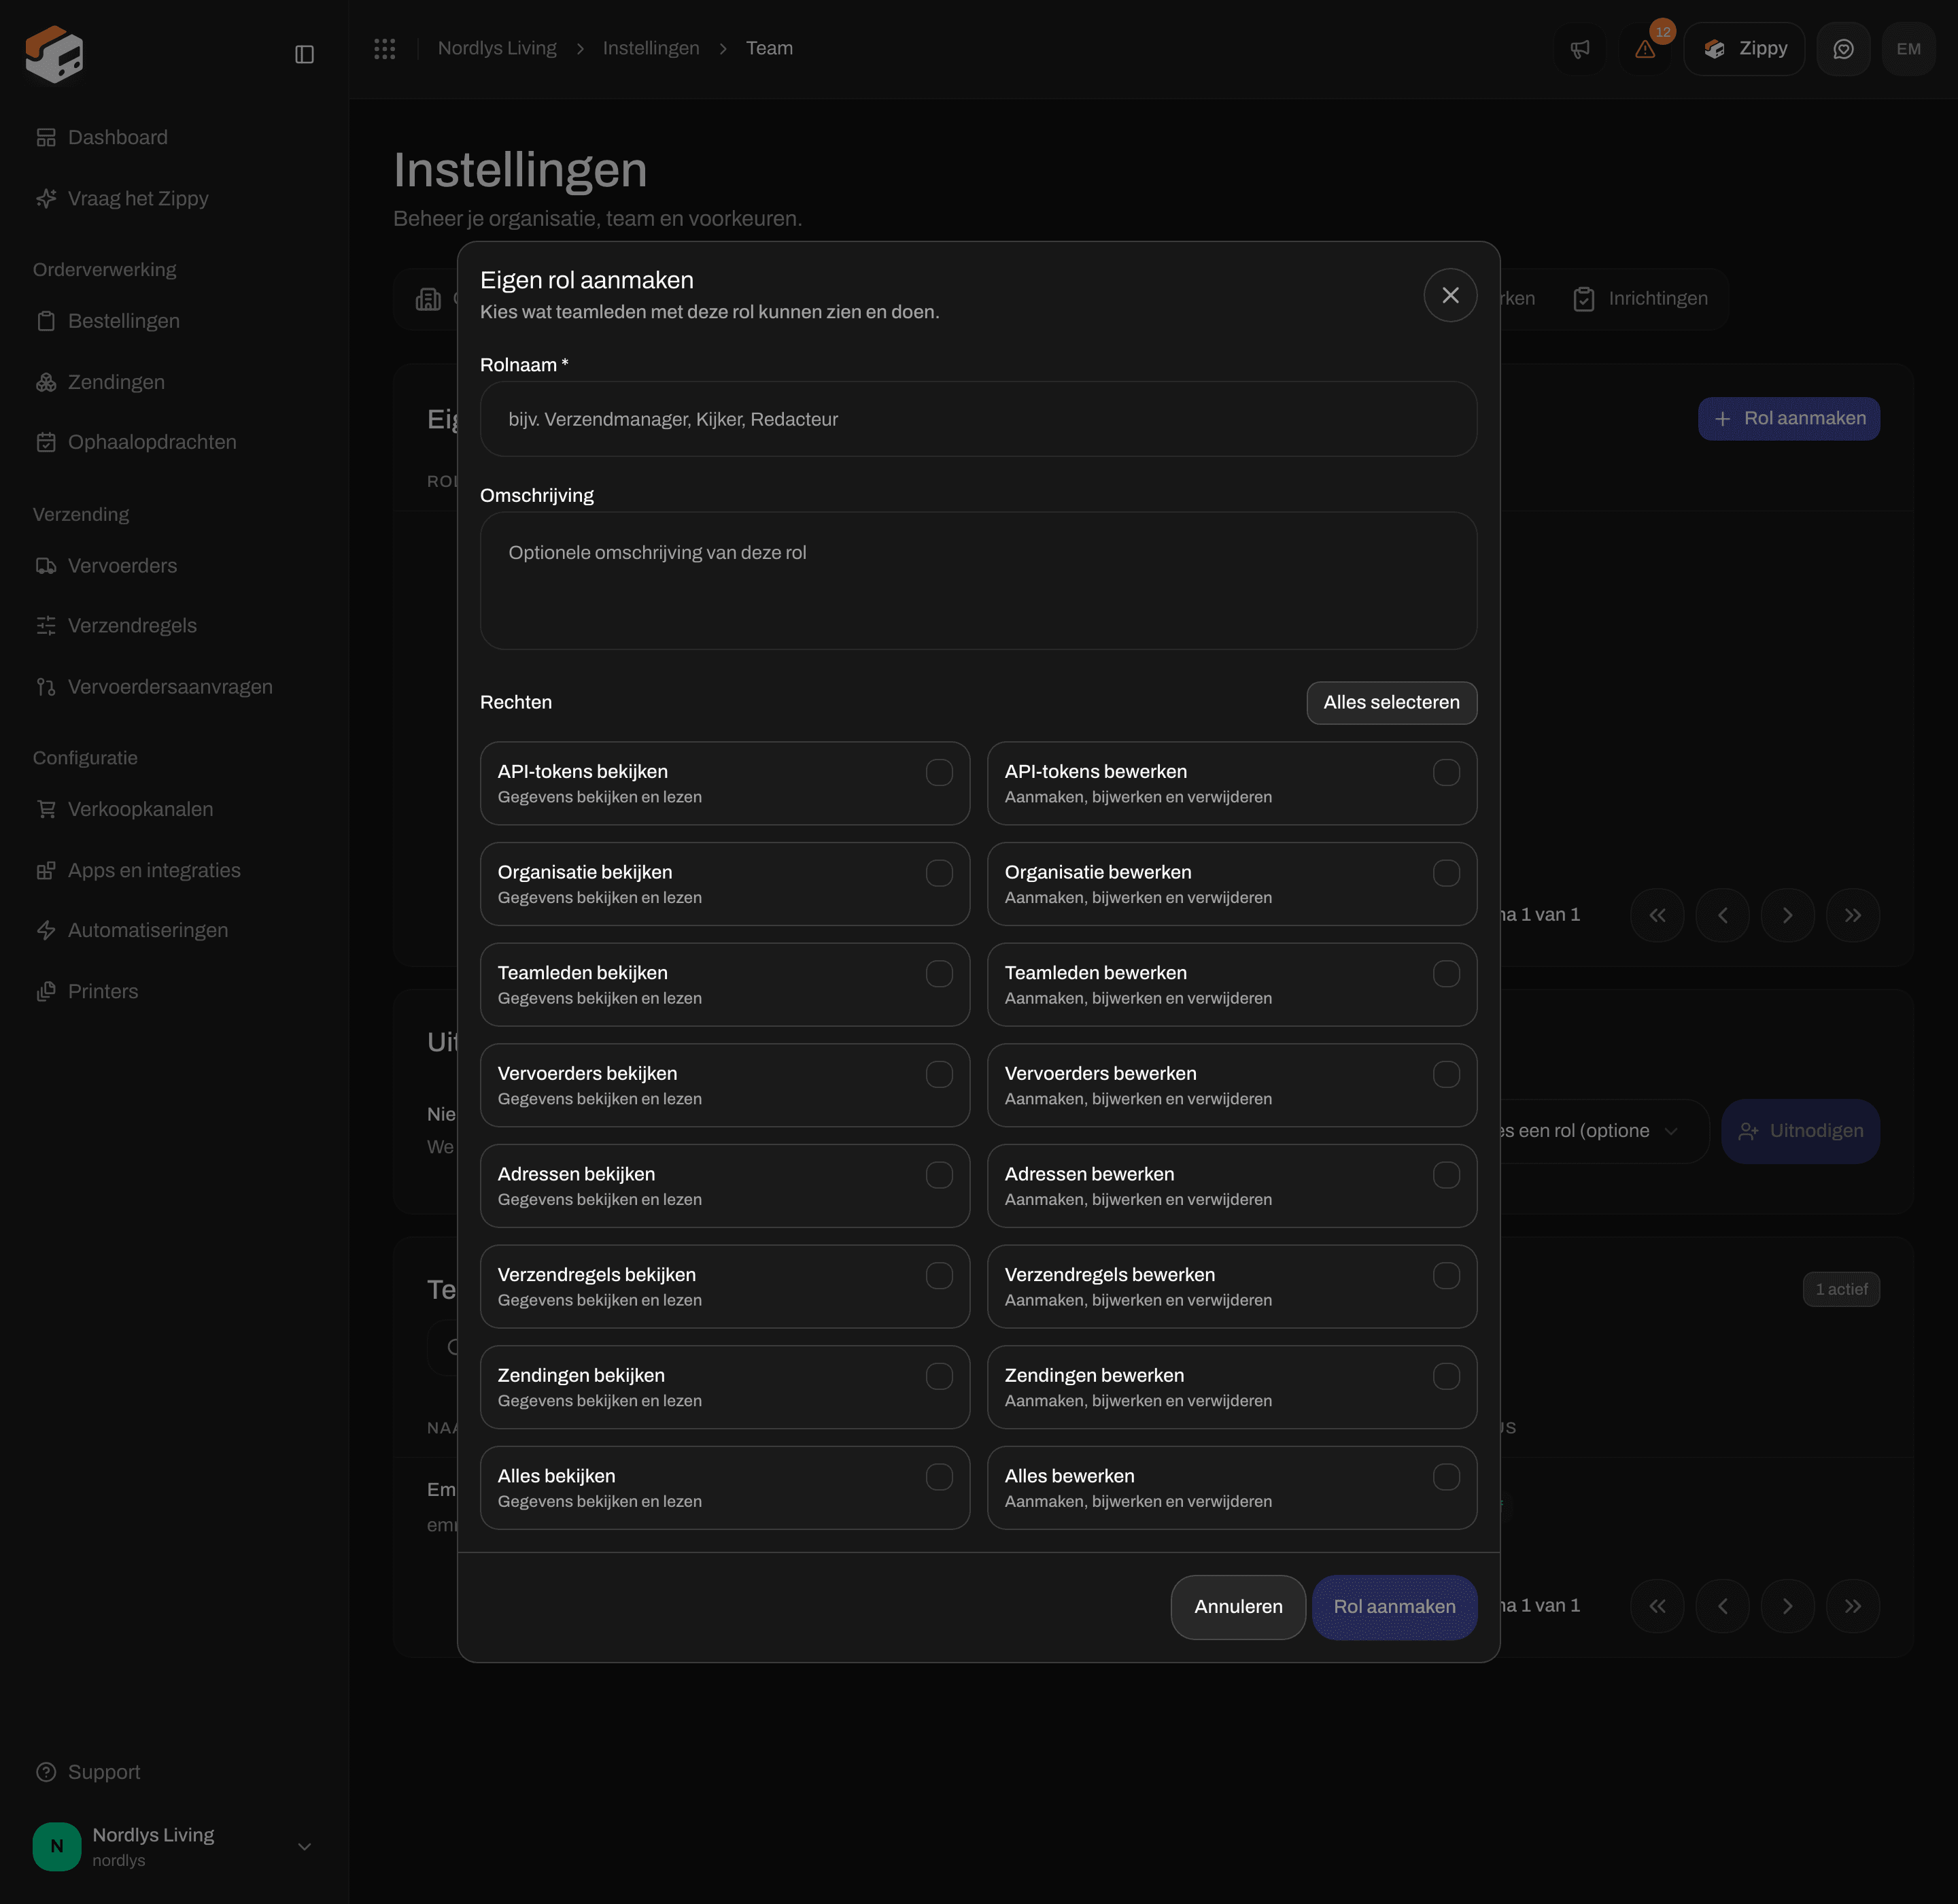The height and width of the screenshot is (1904, 1958).
Task: Enable Zendingen bekijken permission
Action: coord(939,1376)
